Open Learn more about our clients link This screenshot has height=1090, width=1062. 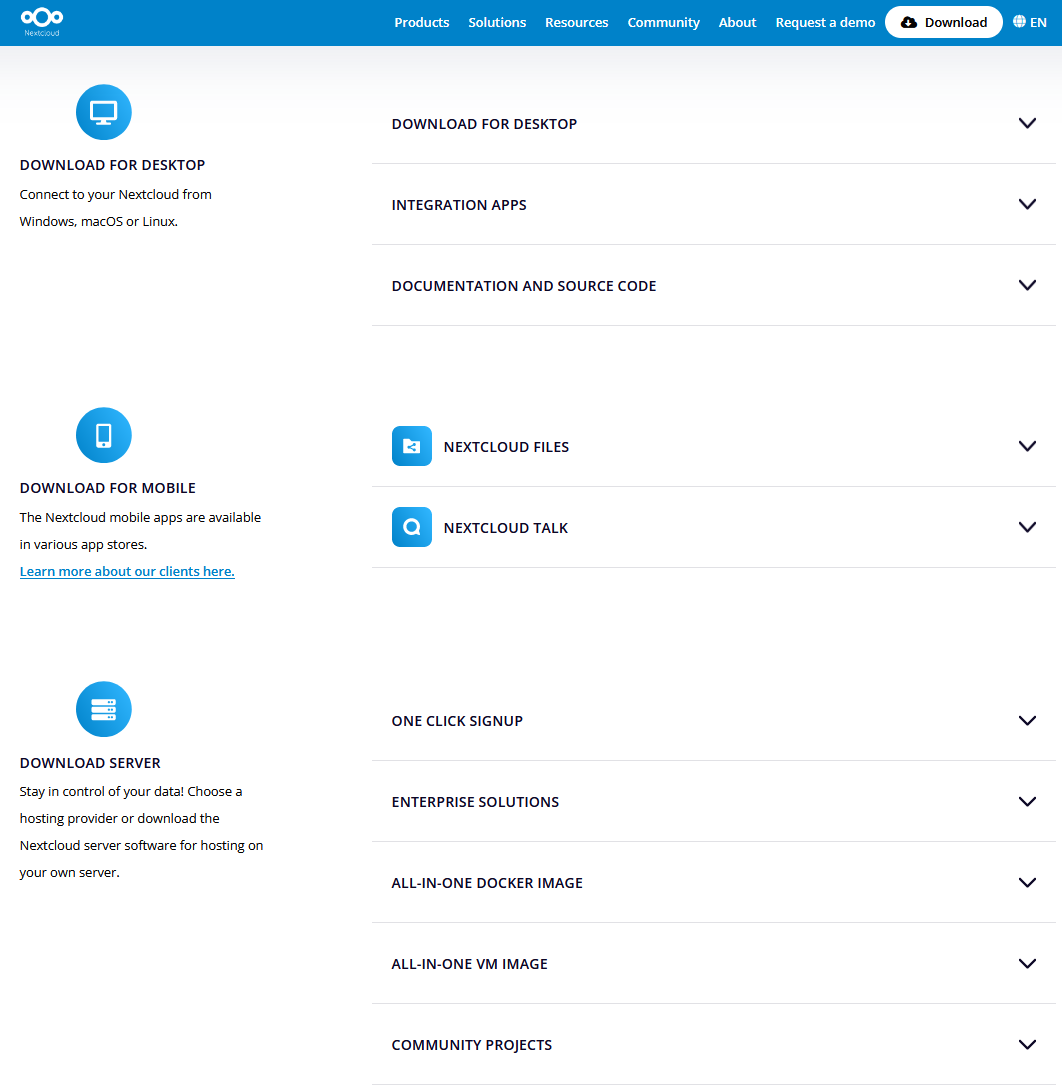coord(127,571)
